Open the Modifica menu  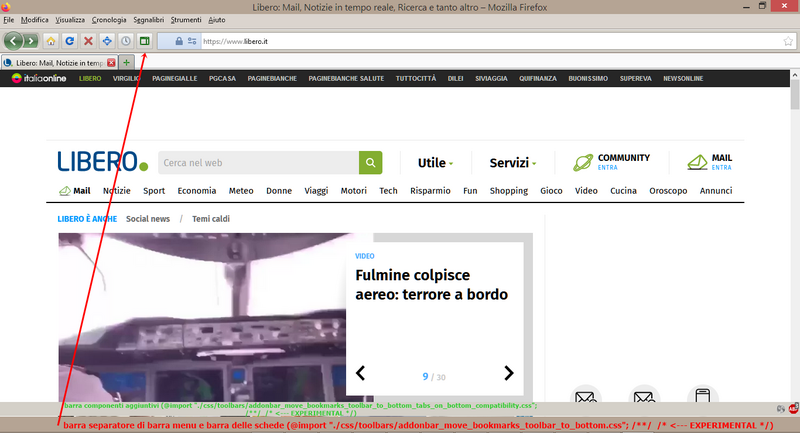tap(35, 20)
